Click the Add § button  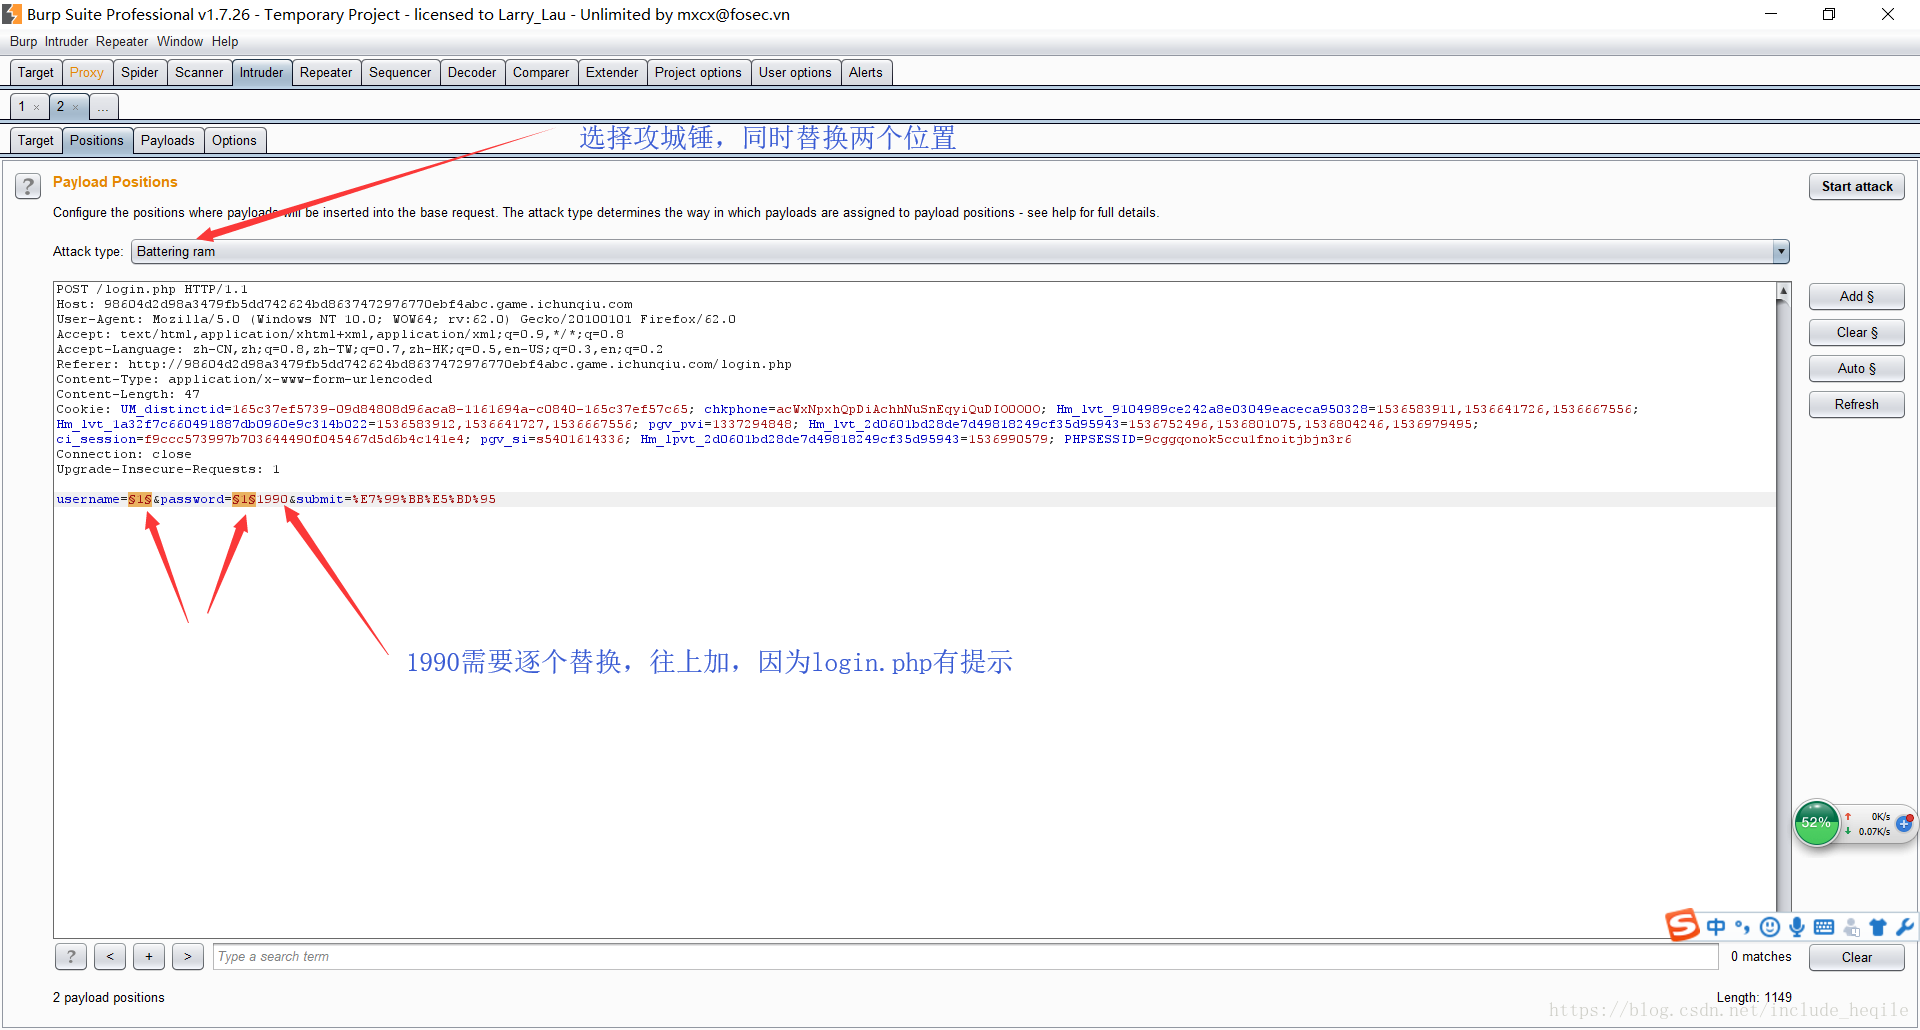click(x=1857, y=297)
